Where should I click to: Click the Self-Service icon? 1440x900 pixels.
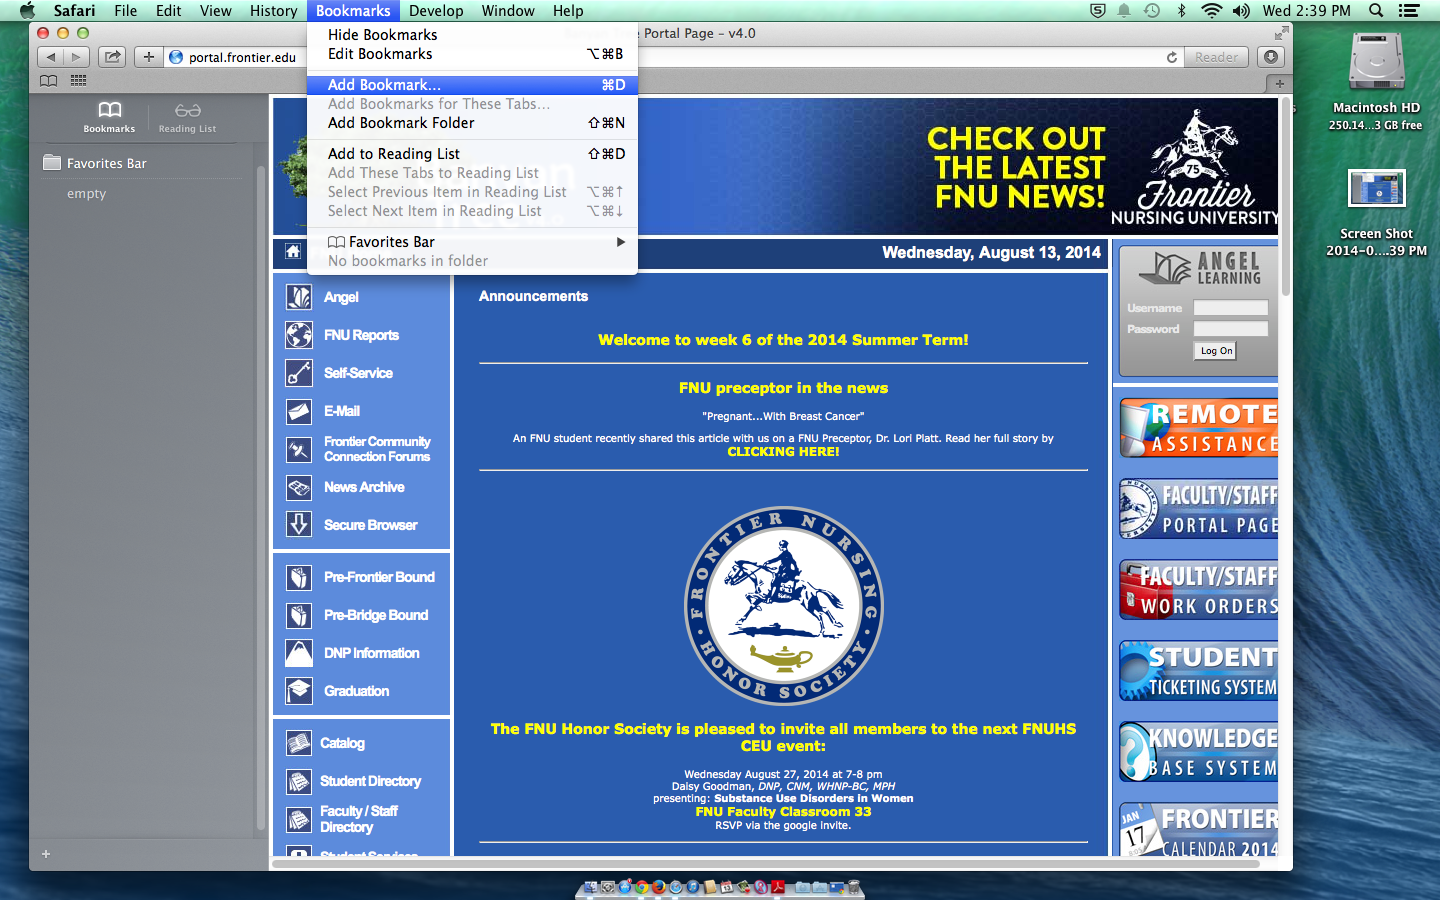298,373
